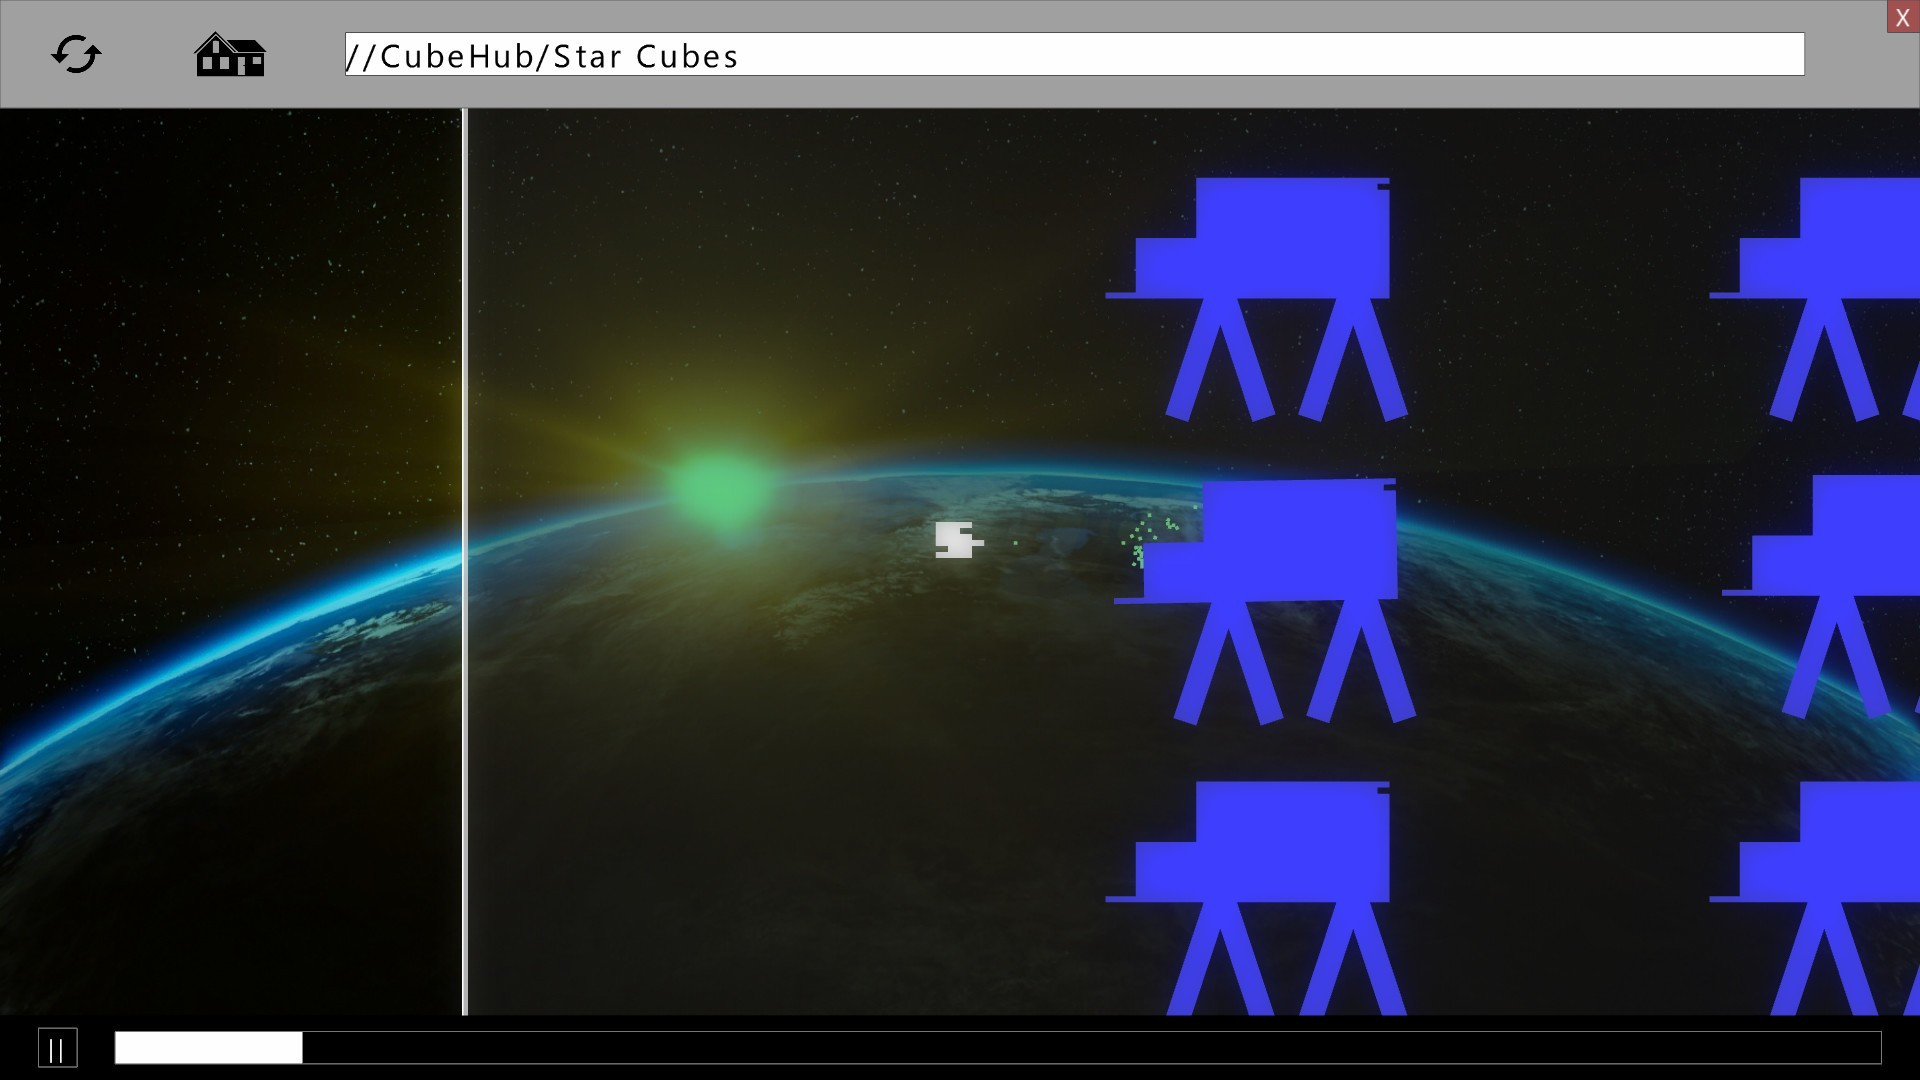Click the white progress bar at the bottom
The width and height of the screenshot is (1920, 1080).
pyautogui.click(x=998, y=1048)
